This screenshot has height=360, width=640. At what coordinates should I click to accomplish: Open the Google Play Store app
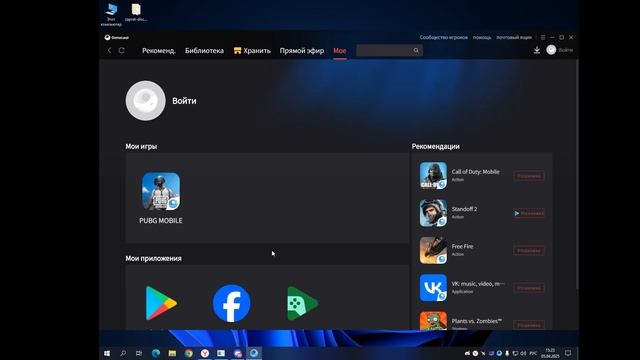tap(161, 303)
